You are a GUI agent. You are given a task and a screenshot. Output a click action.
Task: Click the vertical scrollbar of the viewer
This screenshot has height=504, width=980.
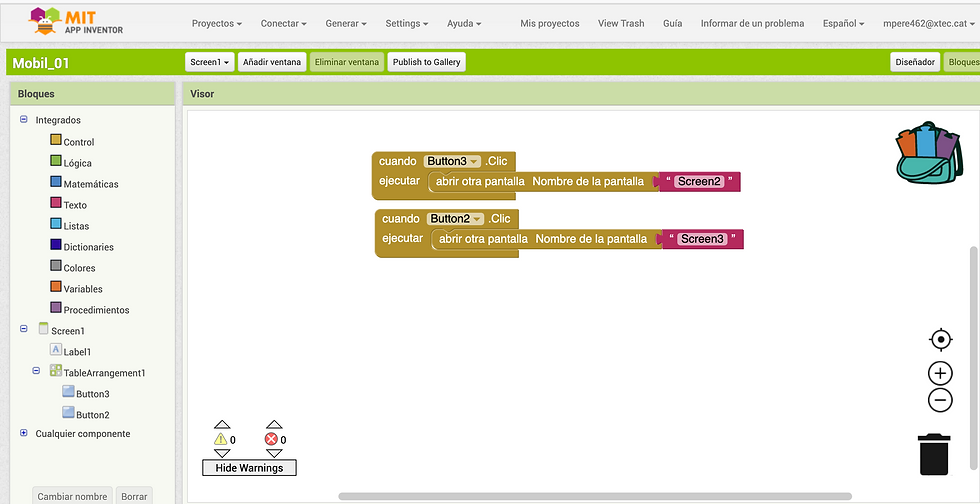tap(973, 358)
